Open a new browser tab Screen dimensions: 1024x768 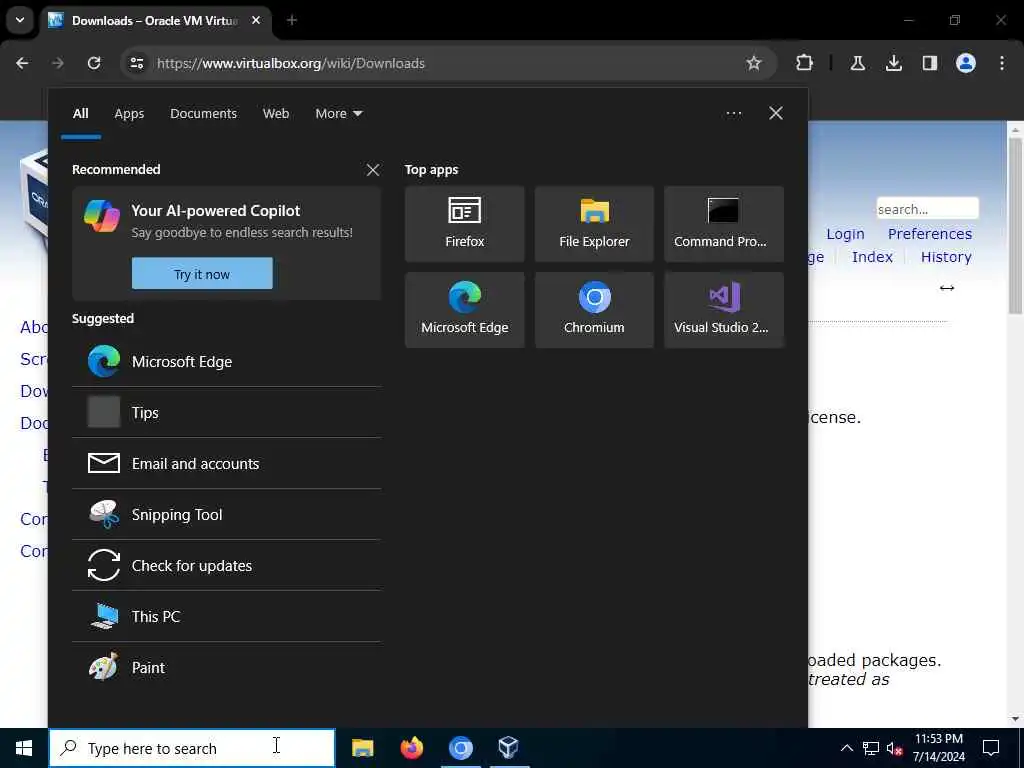(292, 20)
